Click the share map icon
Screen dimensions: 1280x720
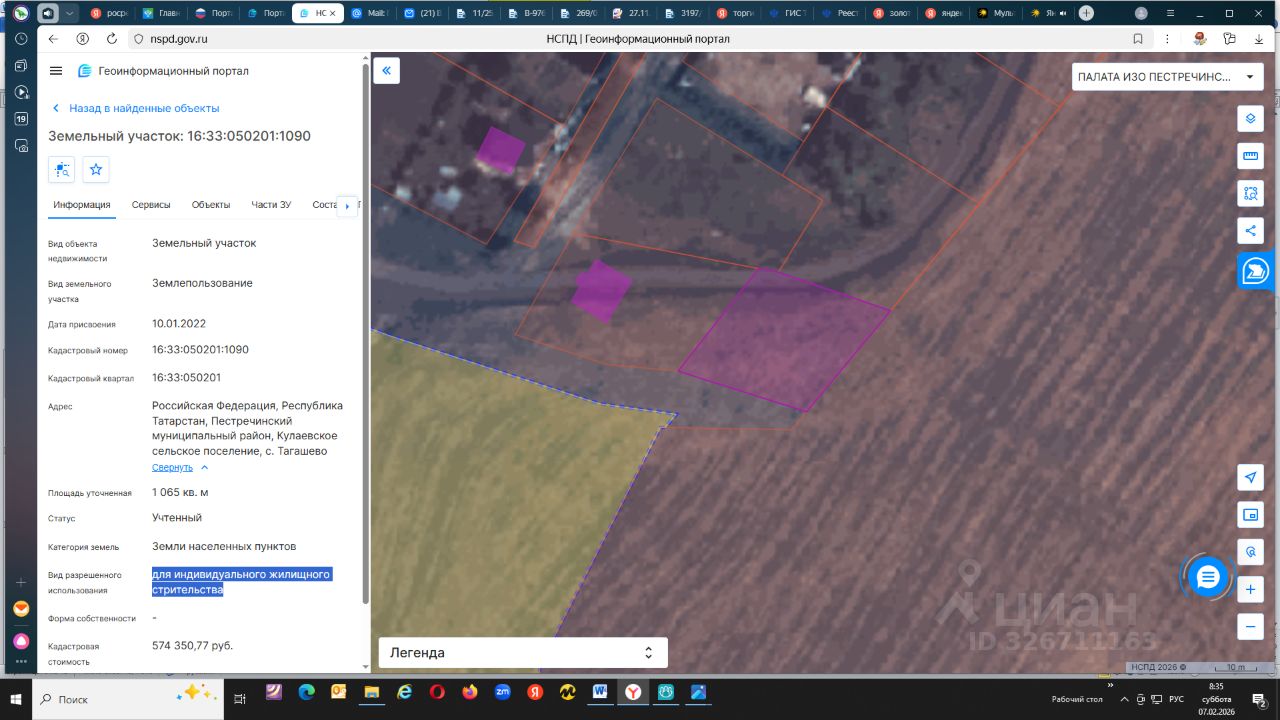click(1249, 231)
